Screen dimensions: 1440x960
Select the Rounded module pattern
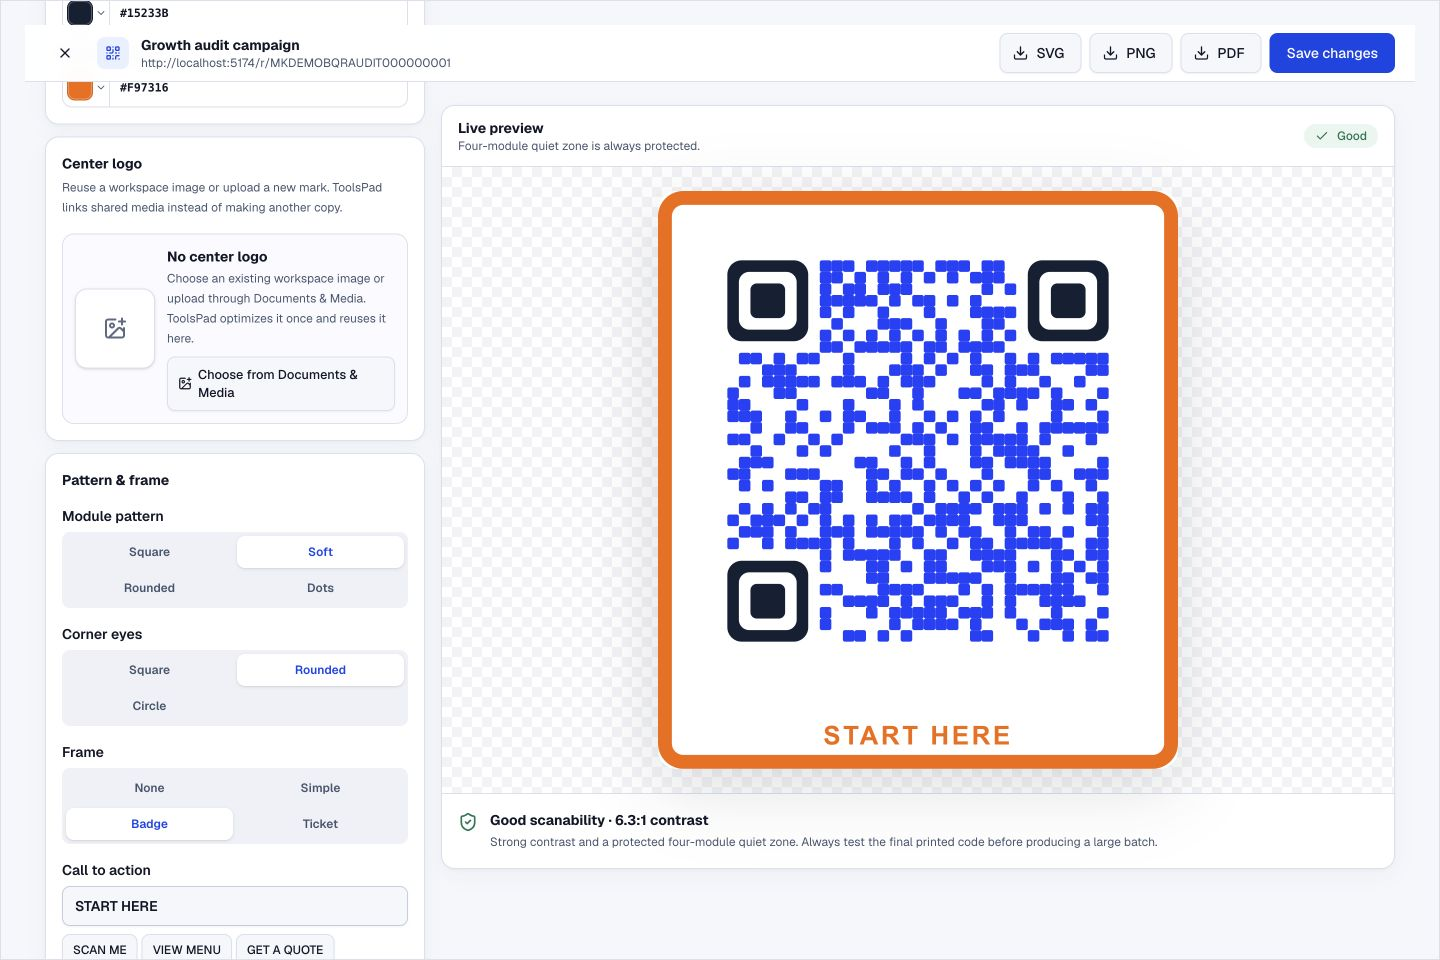(149, 588)
